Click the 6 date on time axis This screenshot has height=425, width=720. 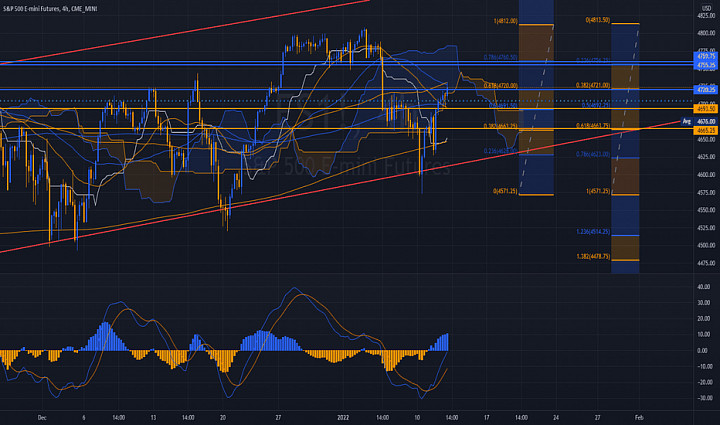click(x=84, y=418)
